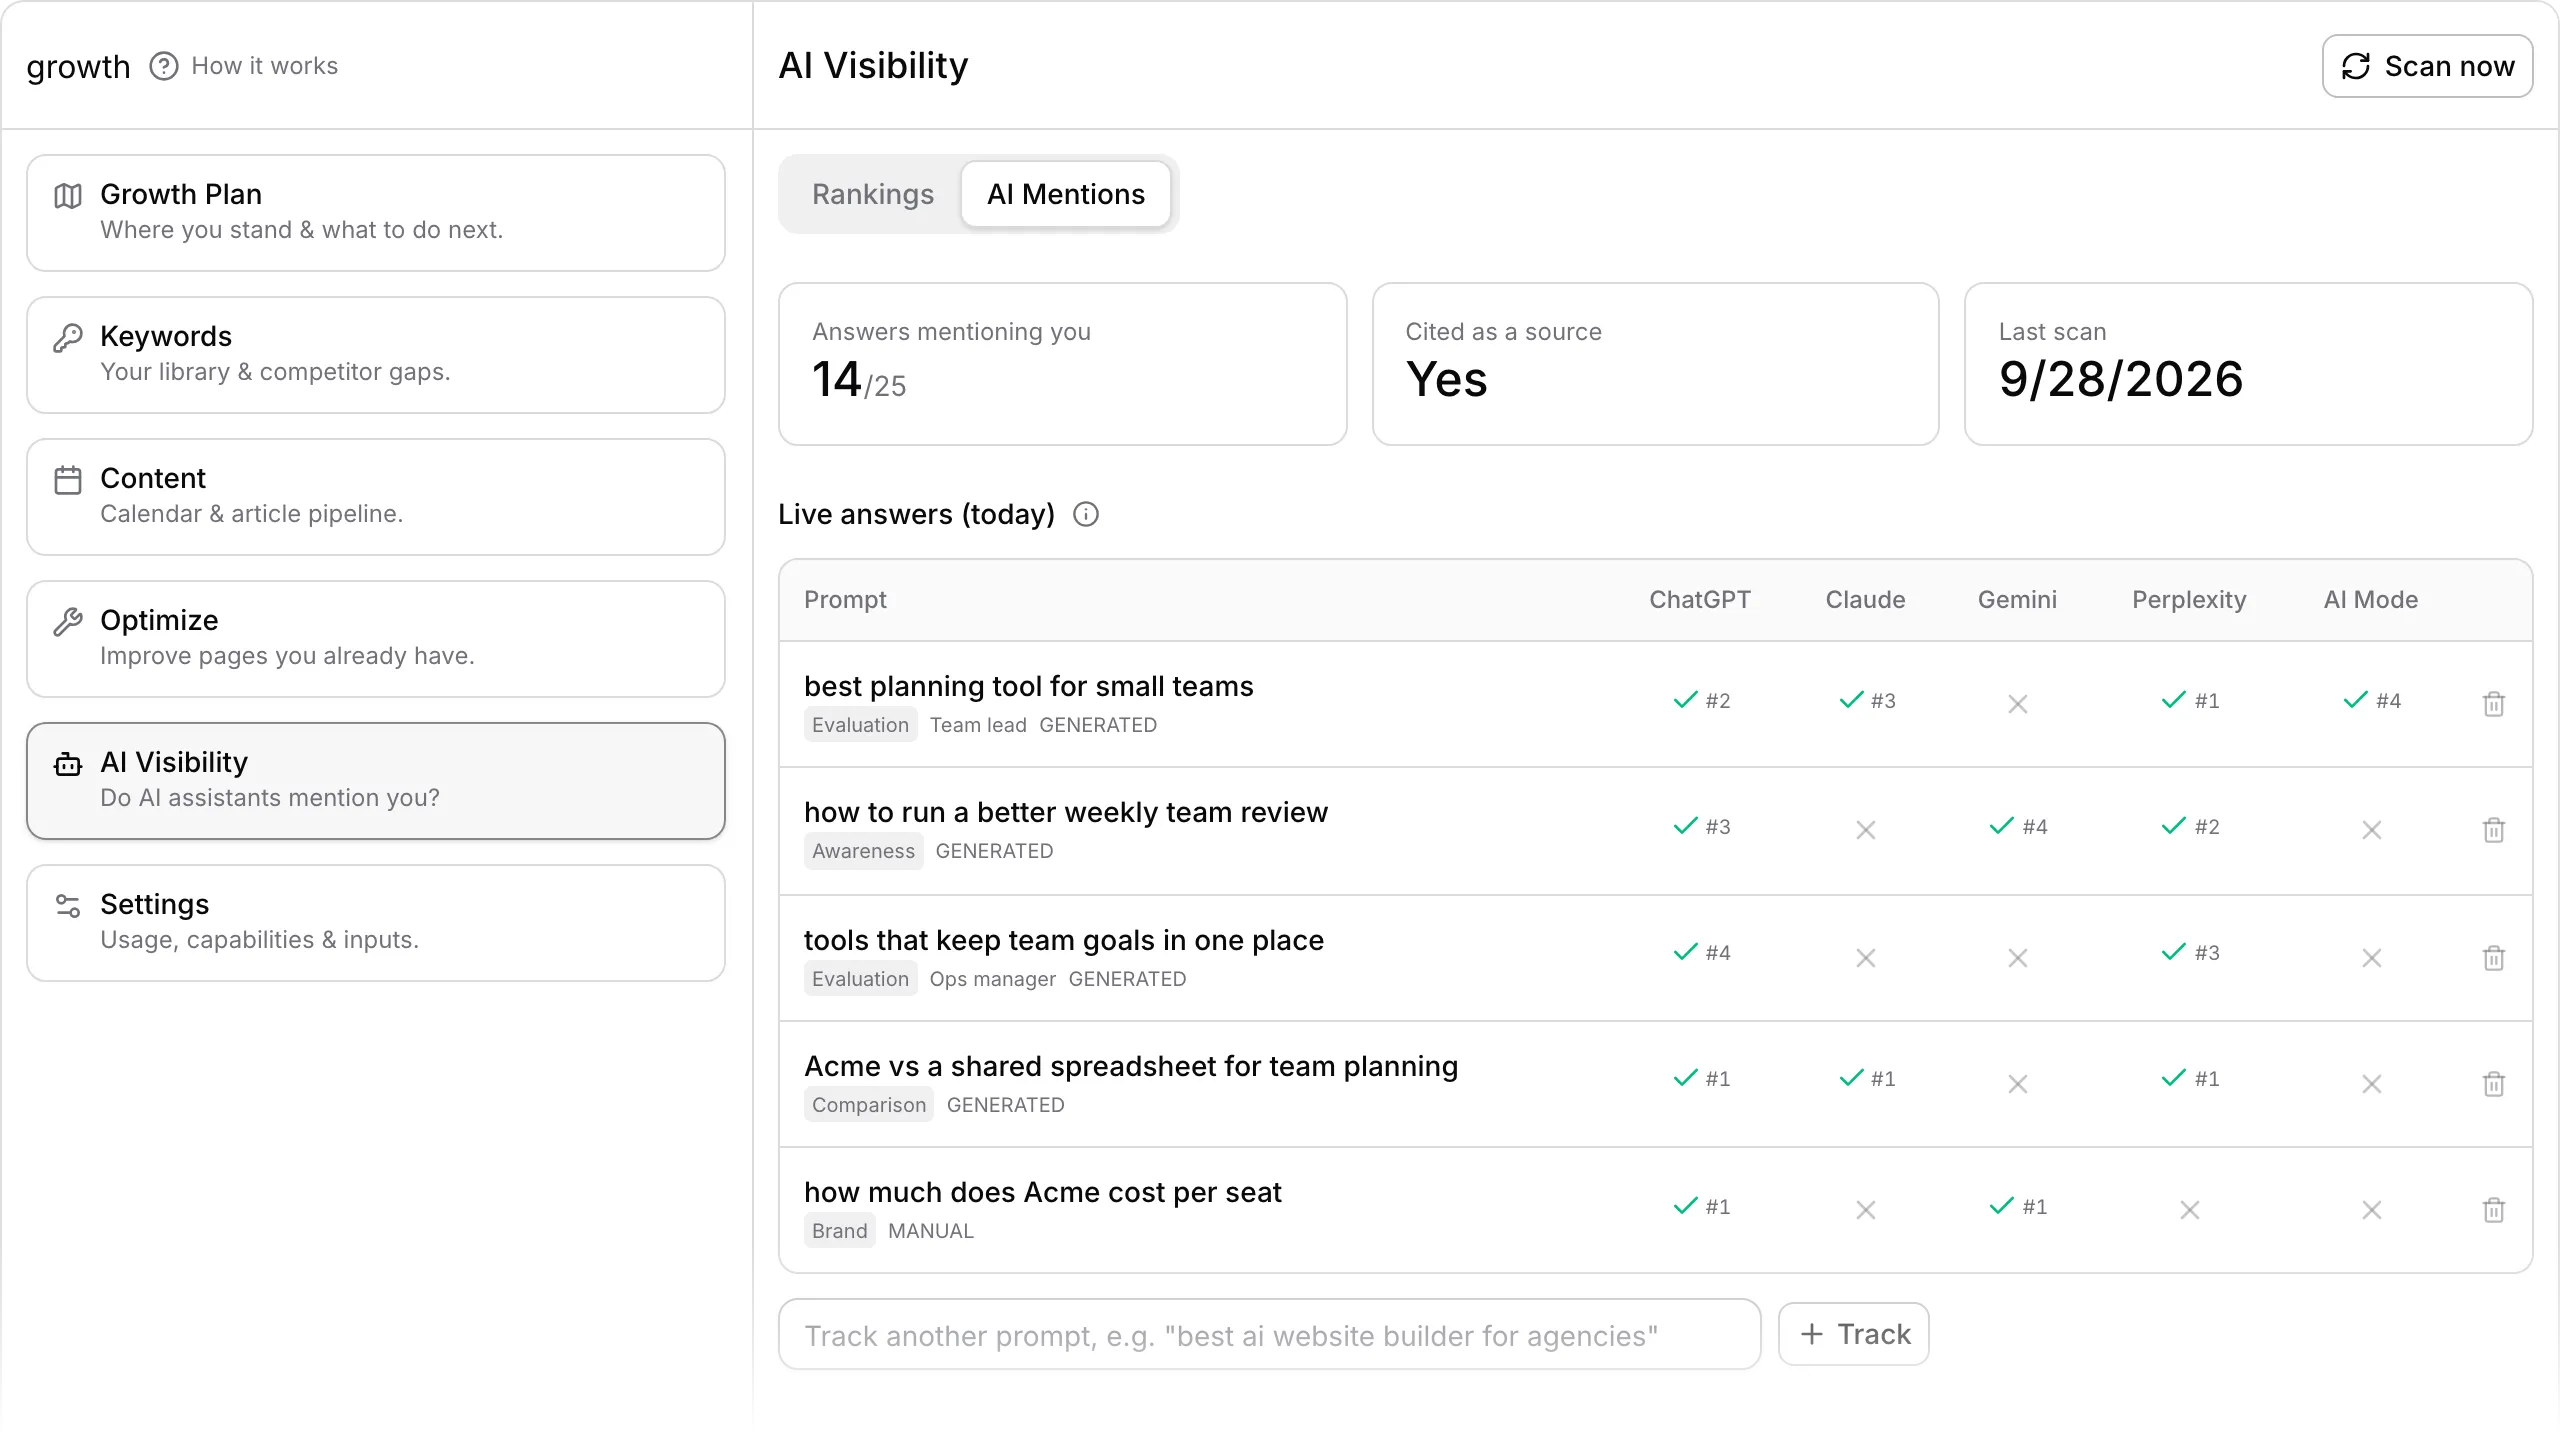
Task: Delete the 'tools that keep team goals' prompt
Action: [x=2494, y=958]
